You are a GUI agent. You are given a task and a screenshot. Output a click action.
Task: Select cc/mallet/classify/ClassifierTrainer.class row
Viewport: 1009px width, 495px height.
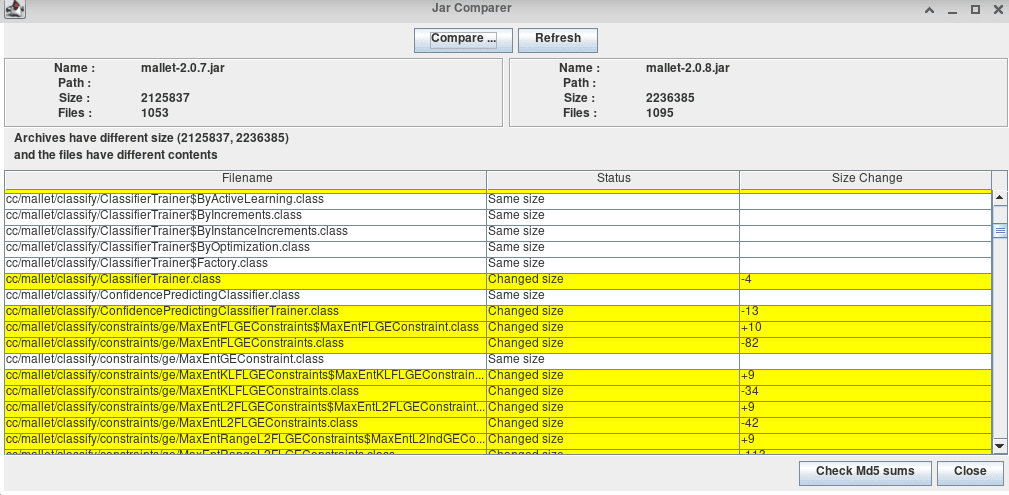click(498, 279)
